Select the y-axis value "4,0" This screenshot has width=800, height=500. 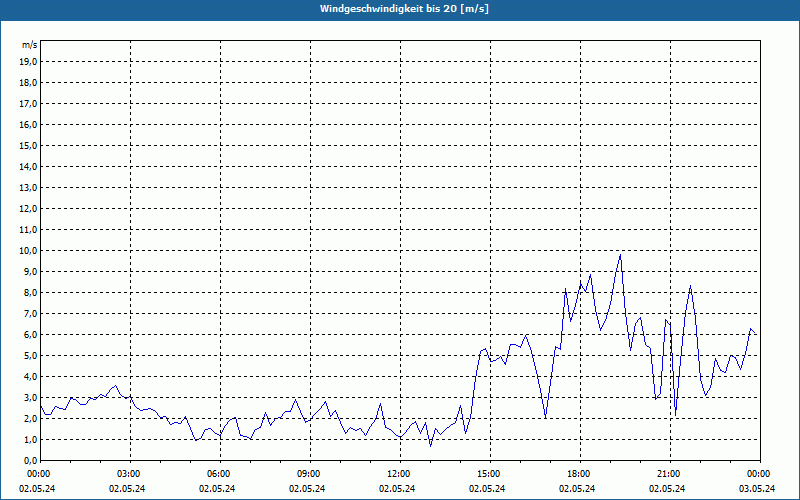pos(30,377)
